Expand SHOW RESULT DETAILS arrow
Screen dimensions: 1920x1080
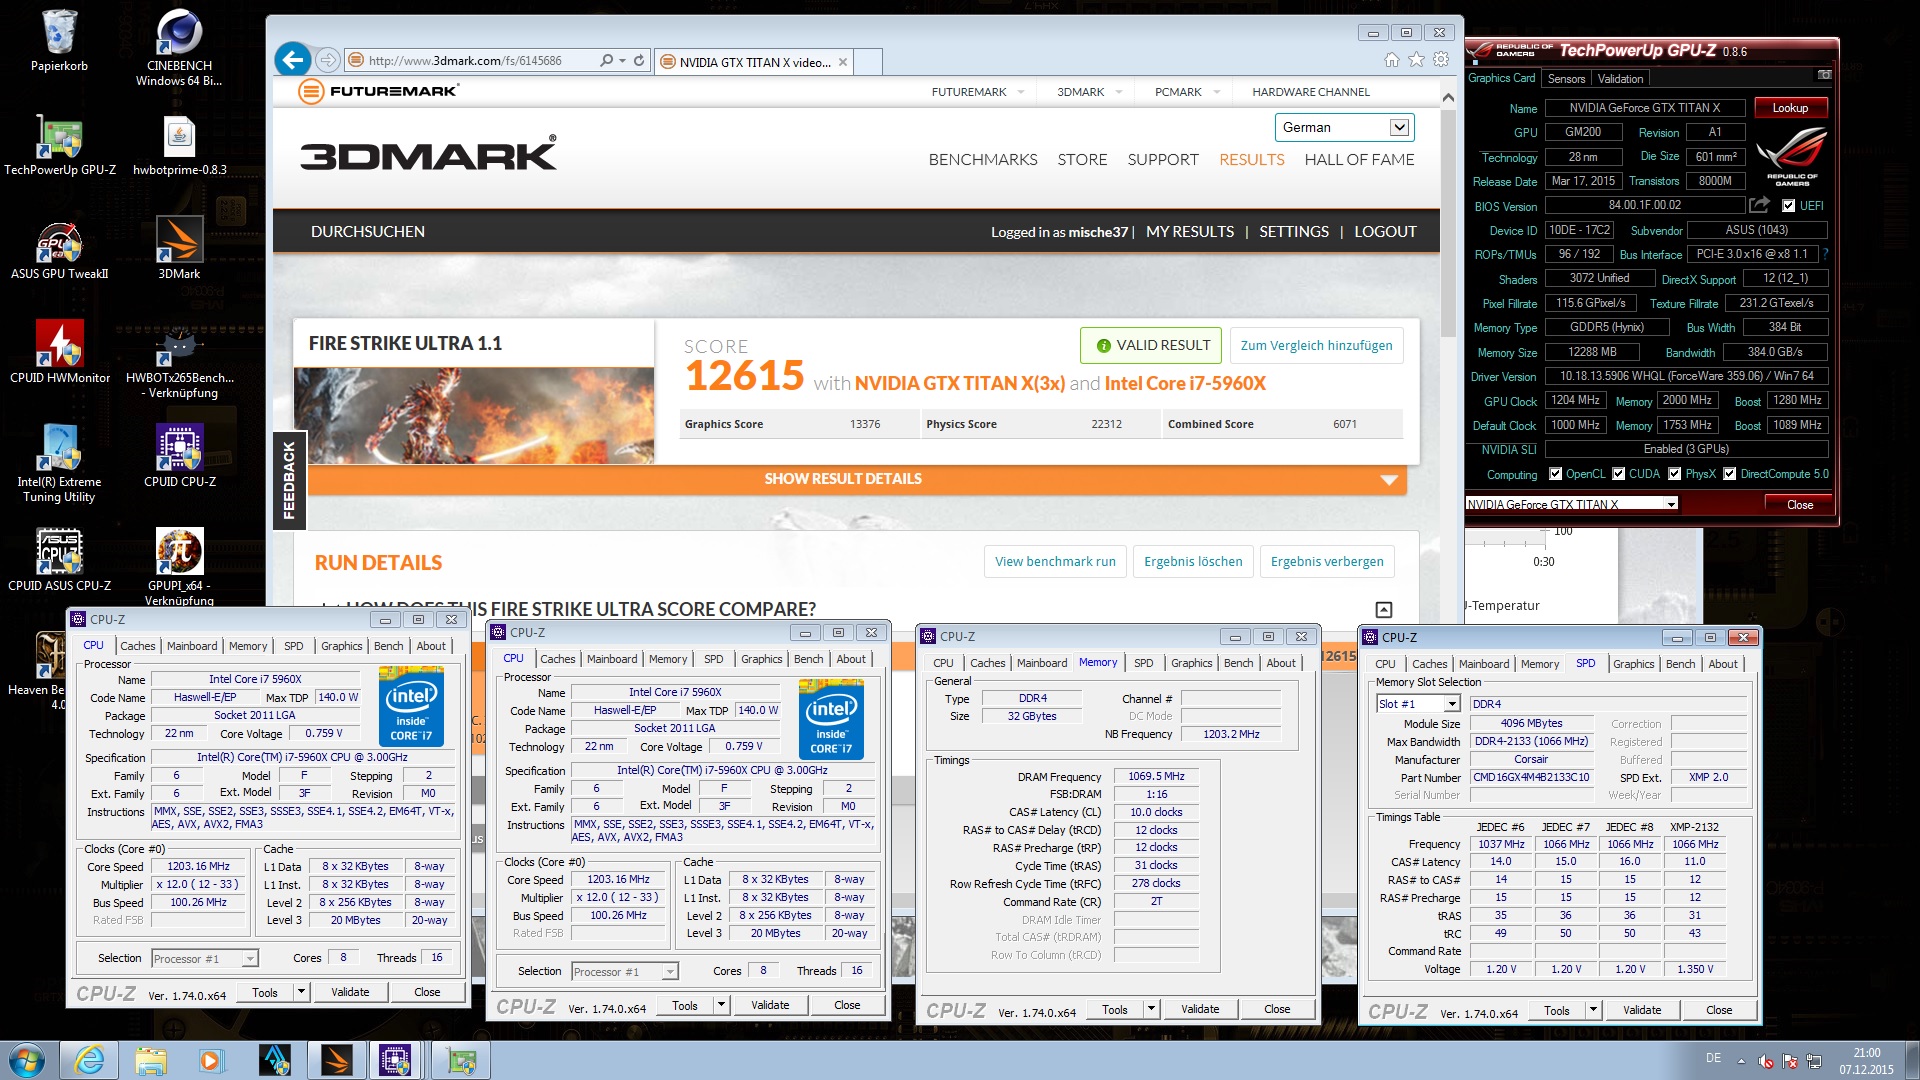click(x=1389, y=480)
